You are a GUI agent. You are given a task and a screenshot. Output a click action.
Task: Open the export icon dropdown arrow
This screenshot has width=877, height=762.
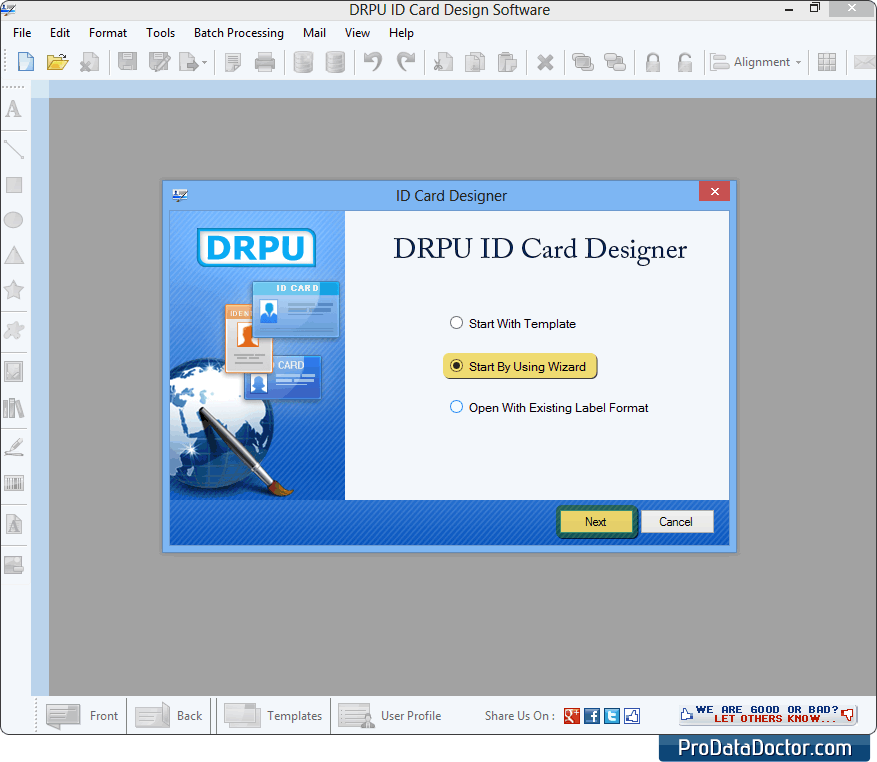(x=205, y=63)
